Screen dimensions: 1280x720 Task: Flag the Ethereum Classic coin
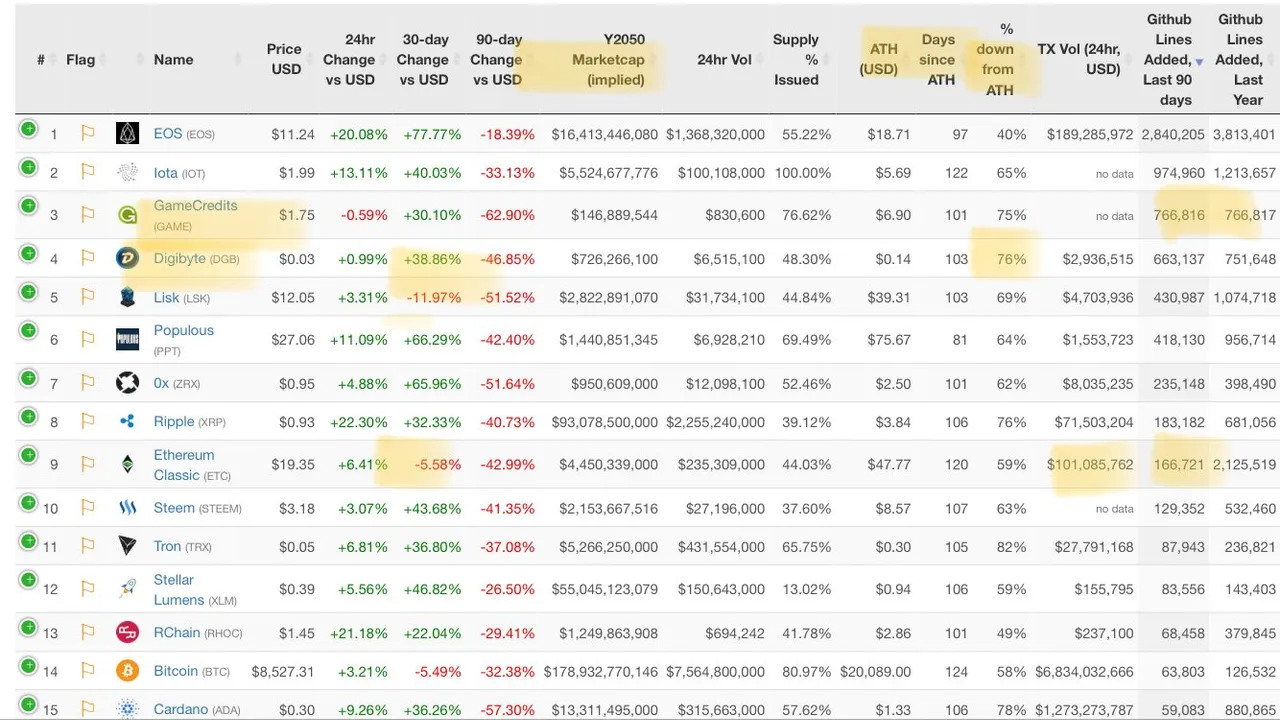pos(87,464)
